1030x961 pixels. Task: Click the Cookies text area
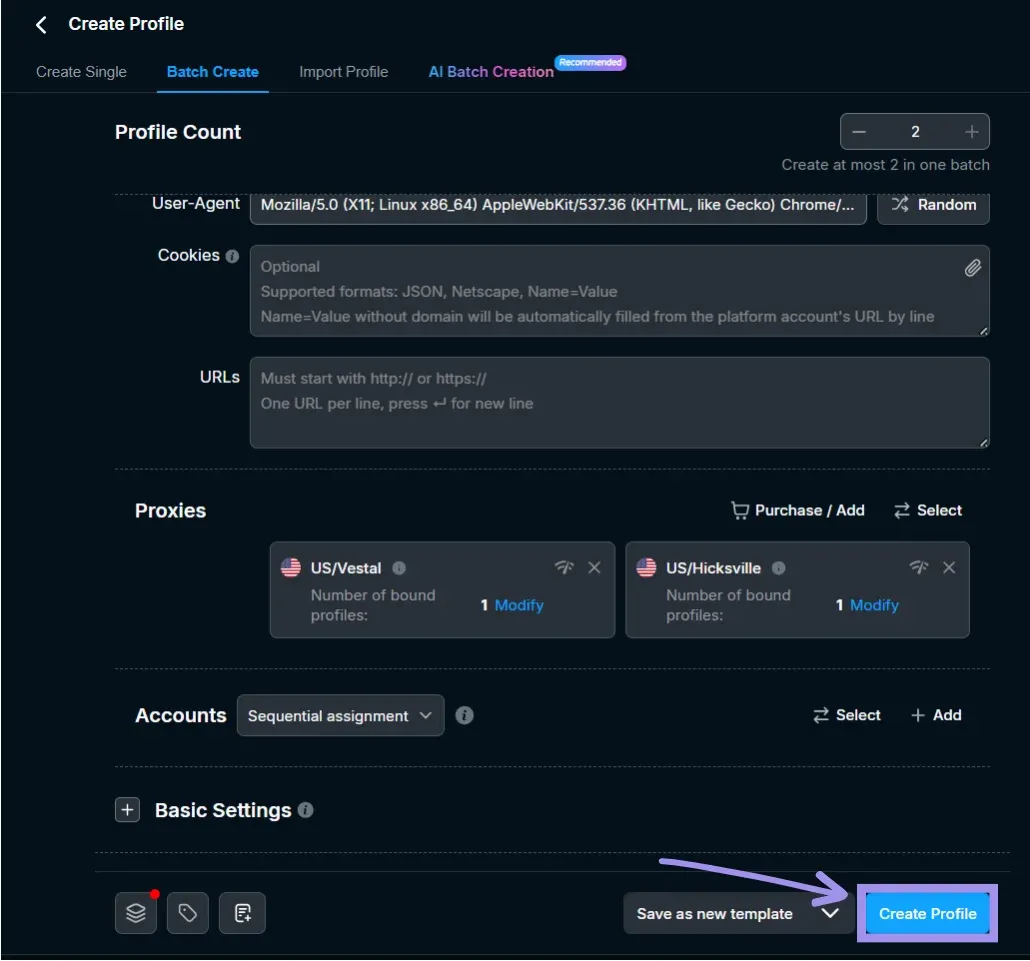click(x=619, y=291)
